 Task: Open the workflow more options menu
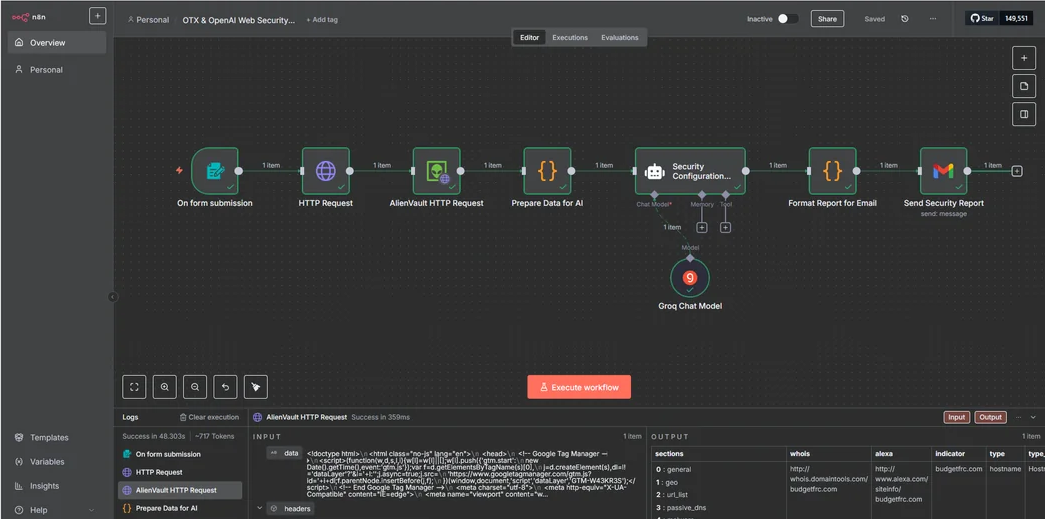(932, 19)
